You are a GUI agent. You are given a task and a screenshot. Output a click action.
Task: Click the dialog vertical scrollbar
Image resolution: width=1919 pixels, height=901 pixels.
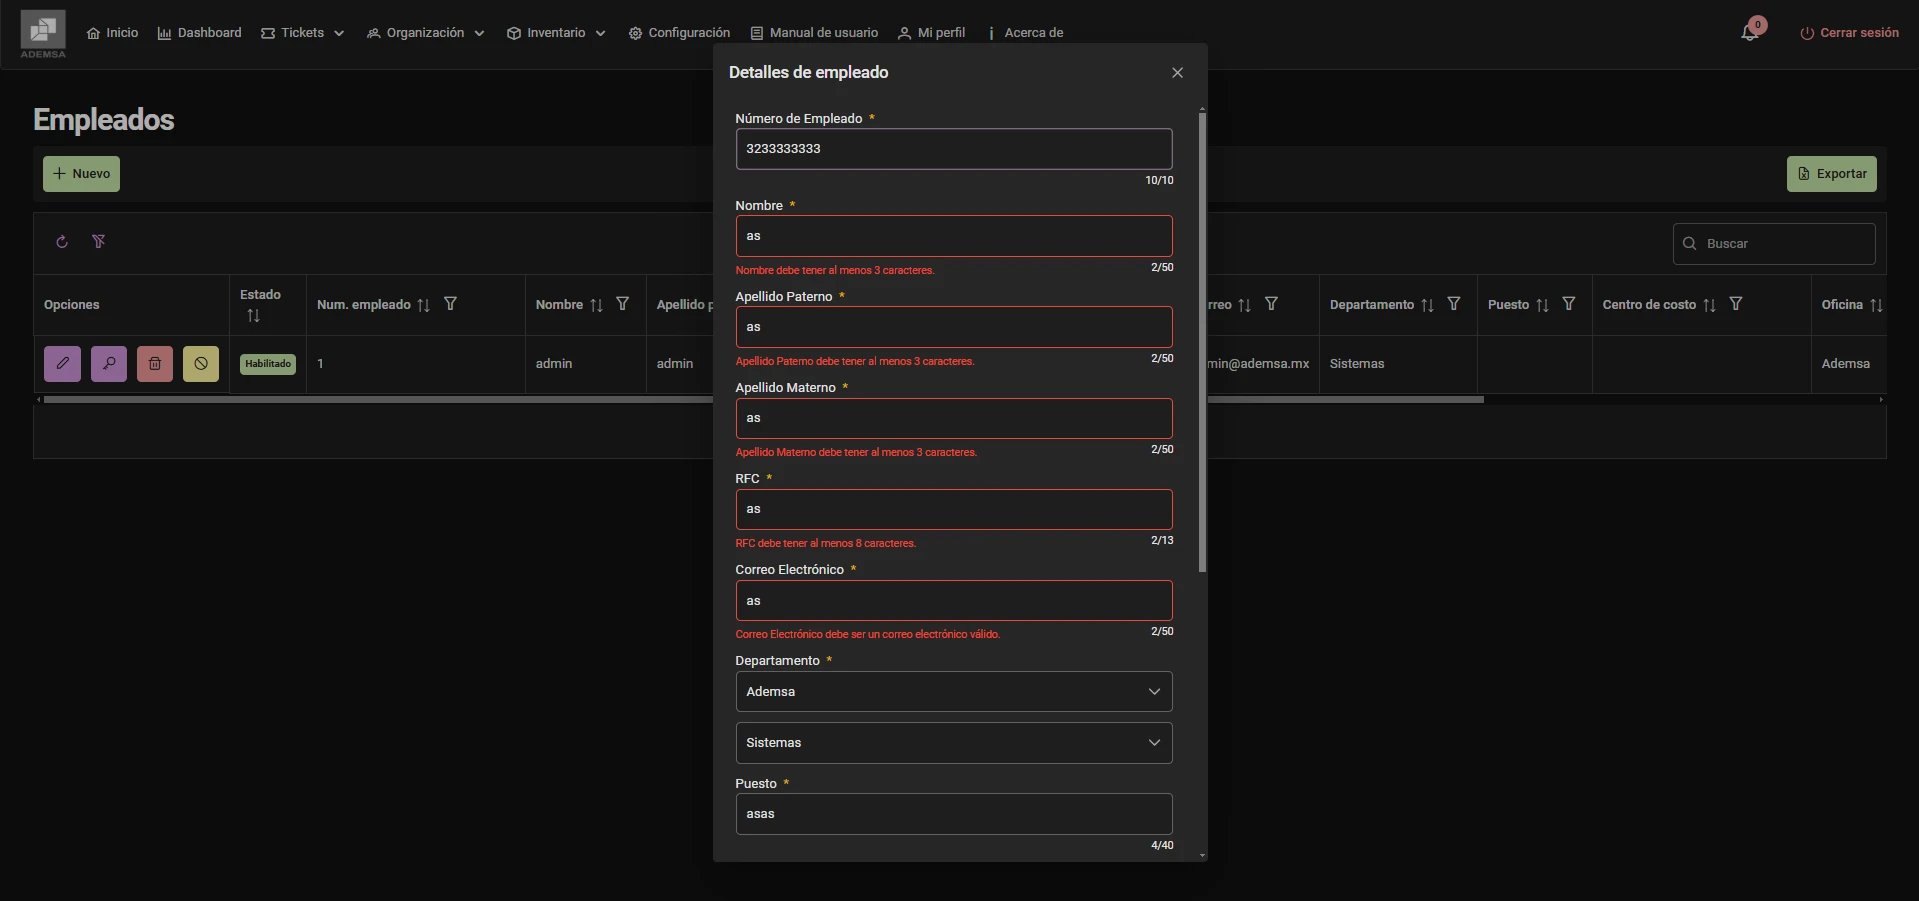[x=1202, y=342]
